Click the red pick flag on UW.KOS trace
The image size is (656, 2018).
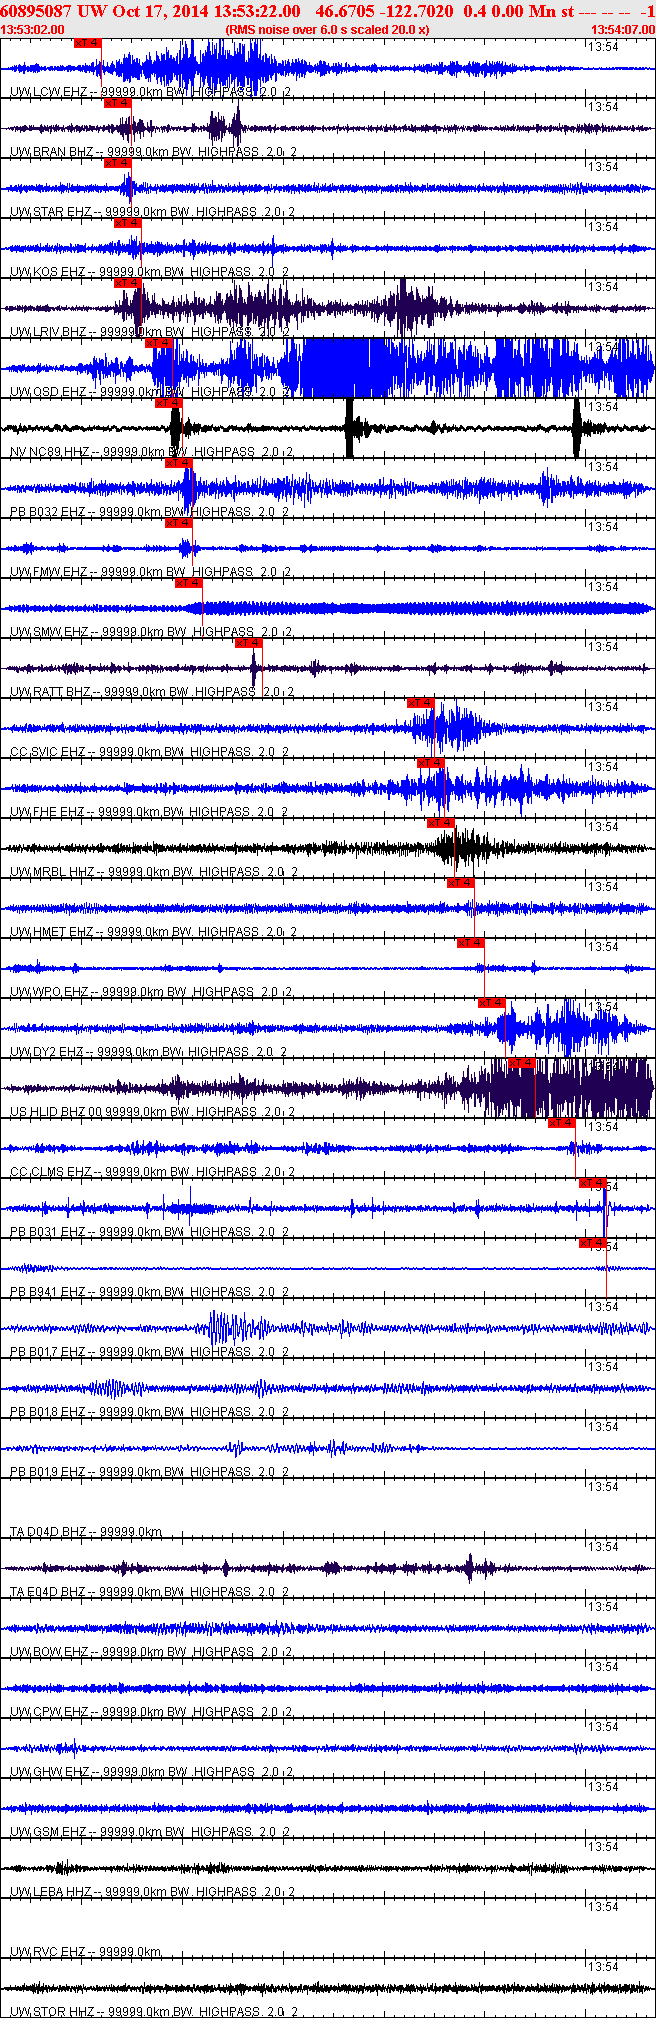pyautogui.click(x=128, y=223)
